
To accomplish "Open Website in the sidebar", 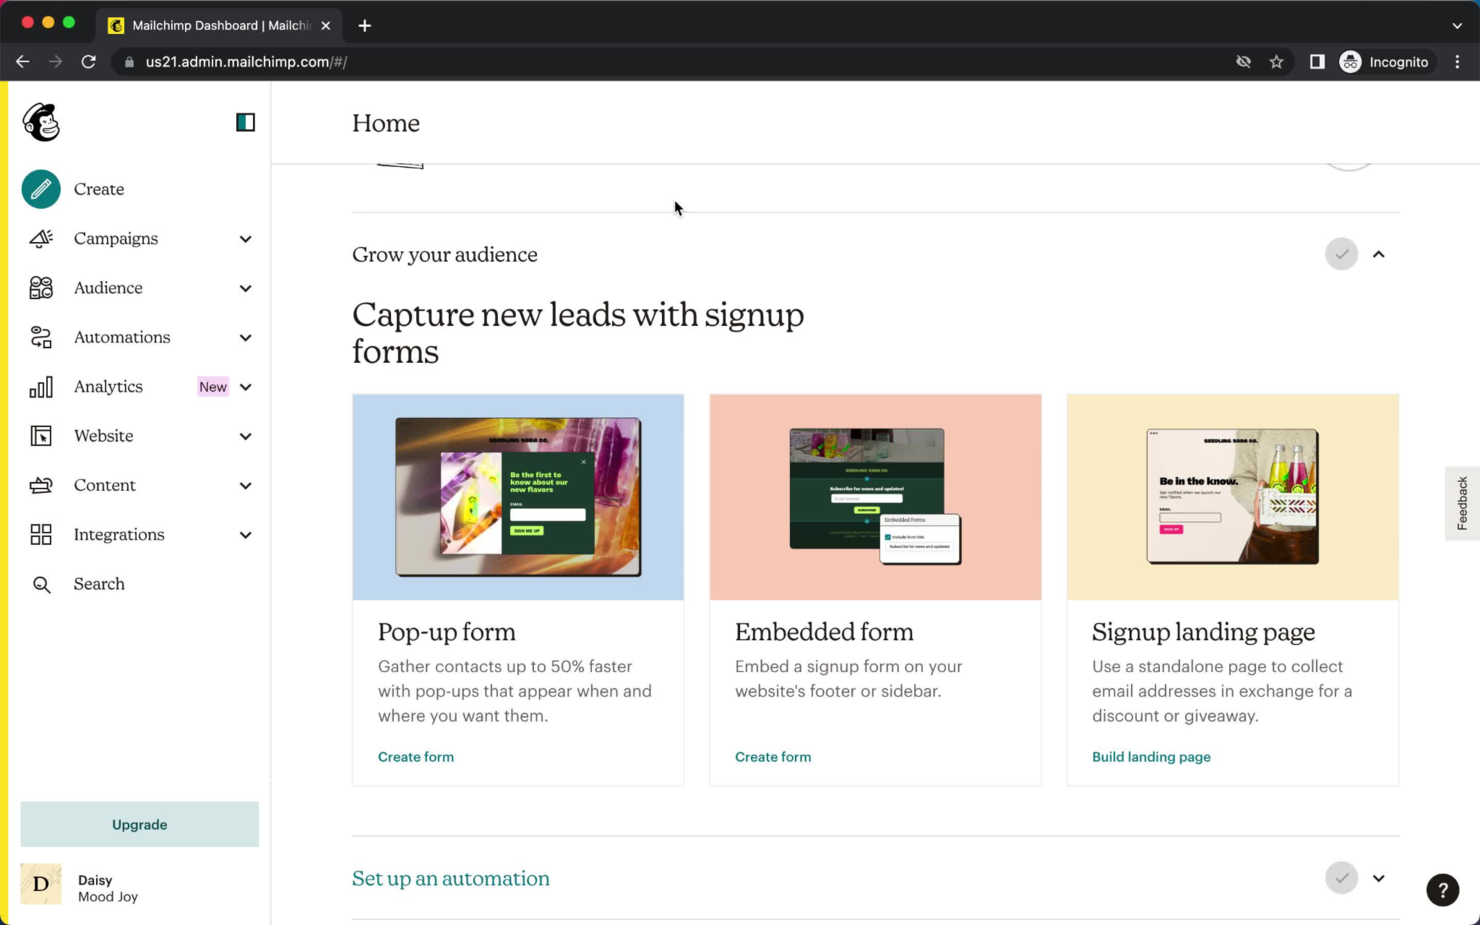I will pyautogui.click(x=103, y=436).
